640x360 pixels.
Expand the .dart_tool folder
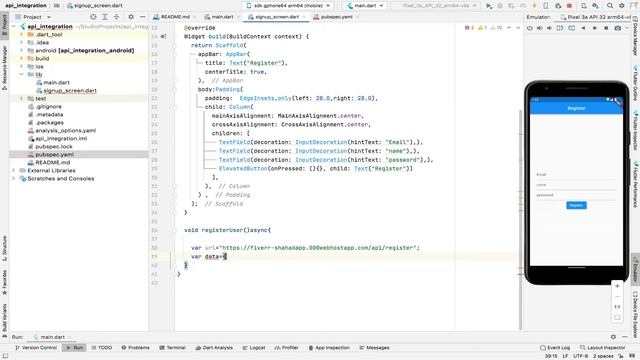22,34
